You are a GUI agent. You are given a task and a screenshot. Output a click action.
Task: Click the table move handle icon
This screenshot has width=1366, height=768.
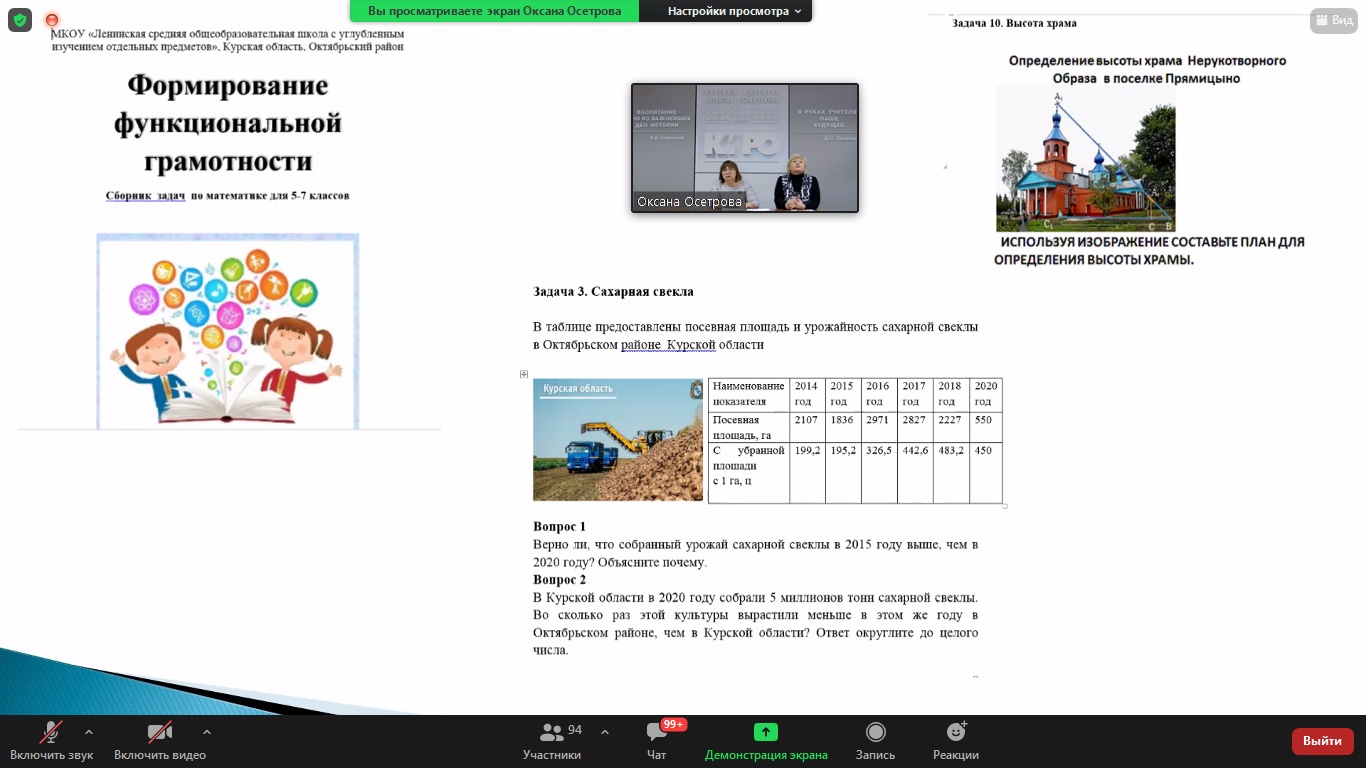coord(524,374)
